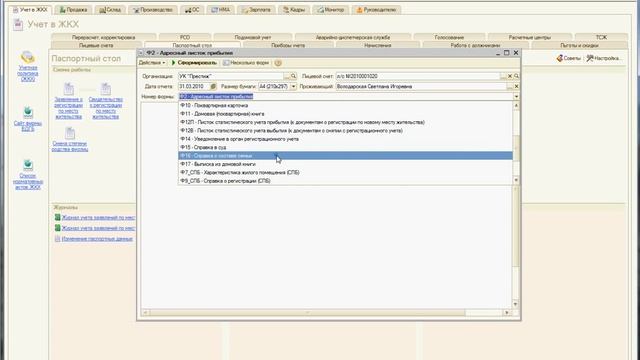The image size is (640, 360).
Task: Click magnifier icon next to Лицевой счет
Action: click(x=516, y=76)
